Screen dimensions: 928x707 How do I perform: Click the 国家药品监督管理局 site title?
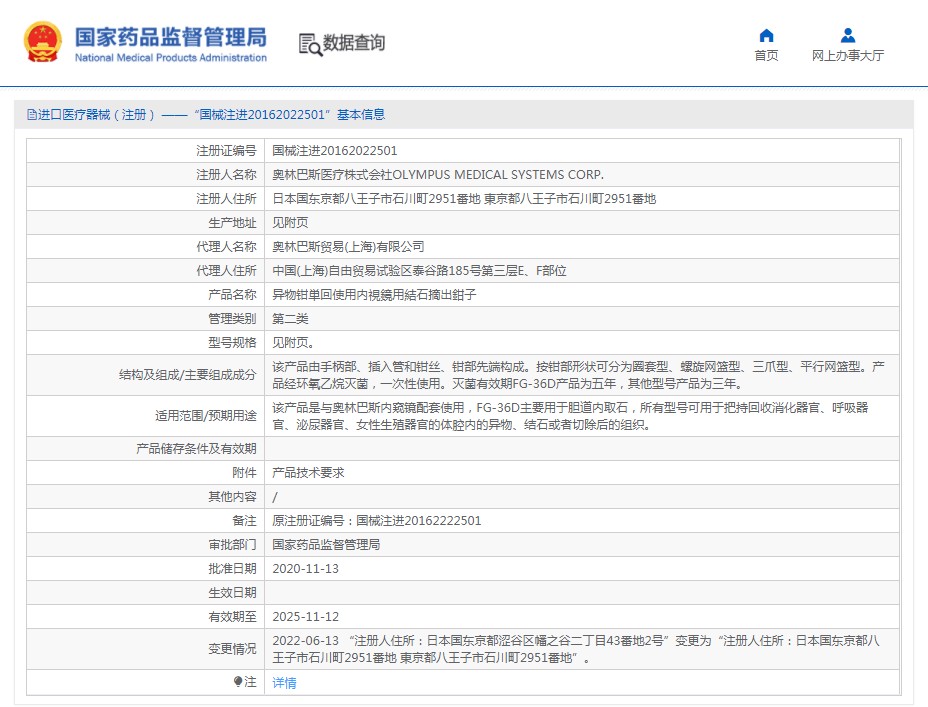point(171,38)
